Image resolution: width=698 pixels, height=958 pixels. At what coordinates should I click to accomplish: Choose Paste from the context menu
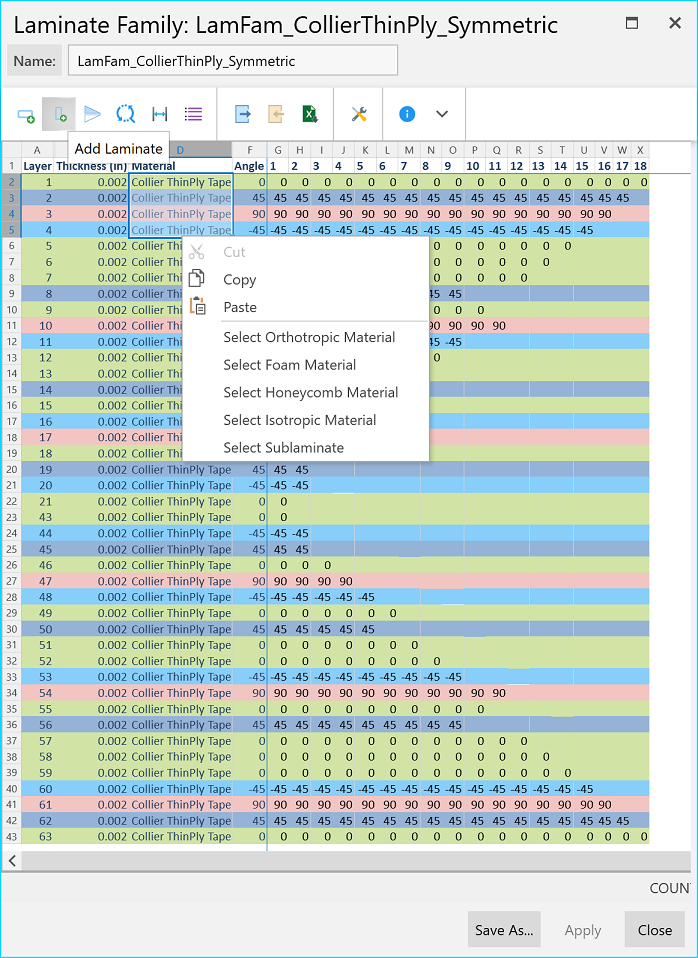(306, 307)
